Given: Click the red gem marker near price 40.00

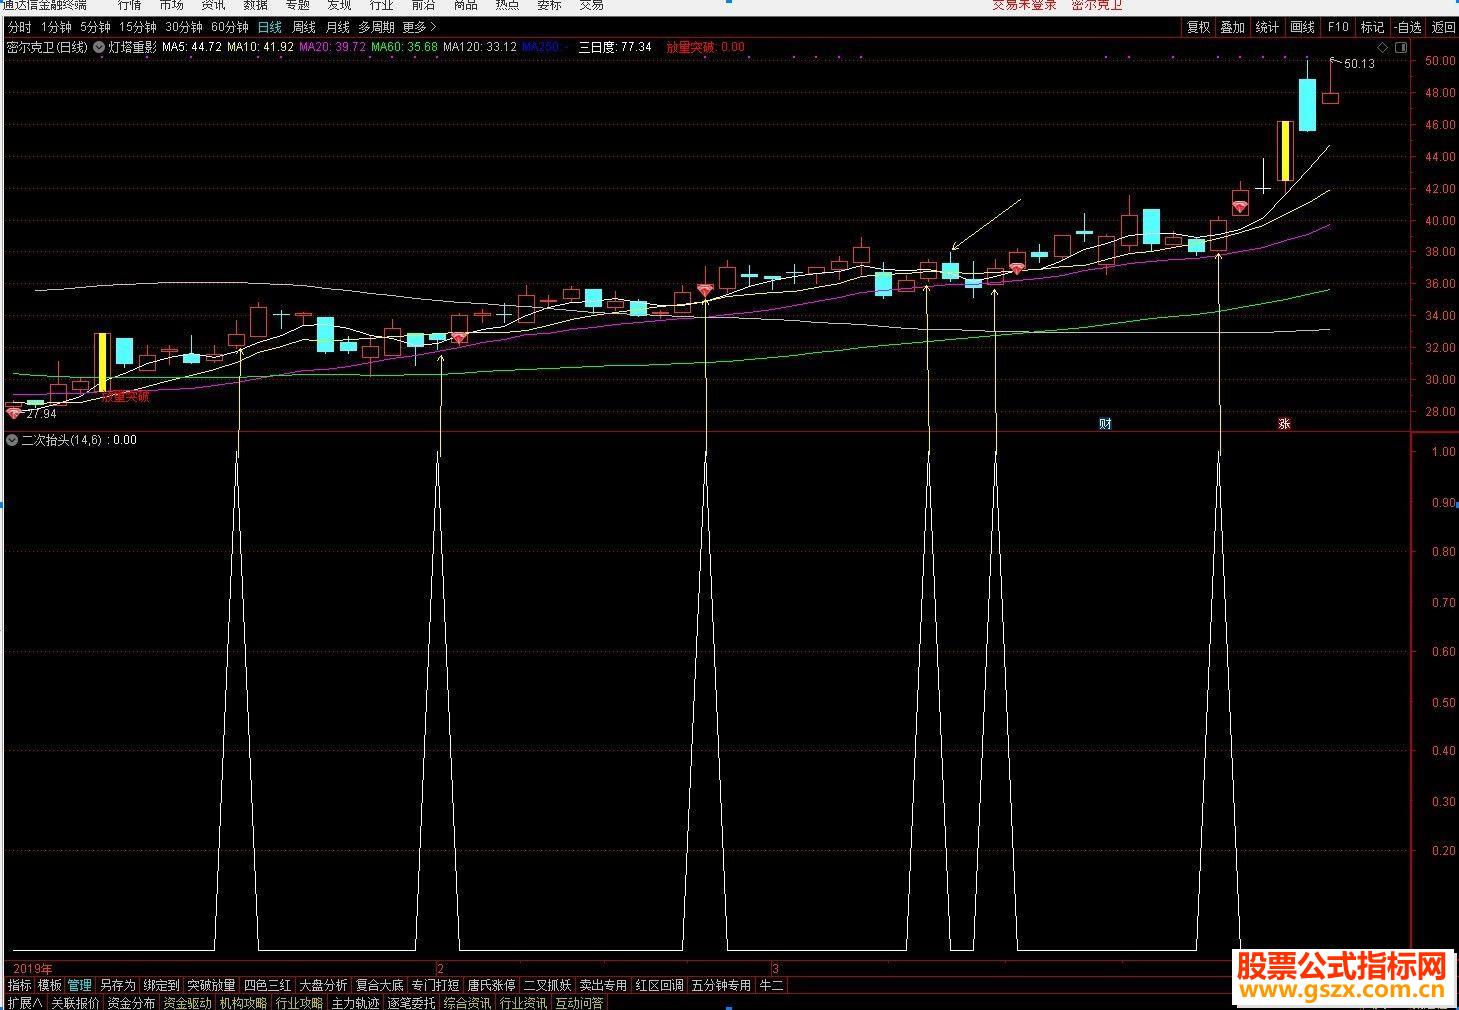Looking at the screenshot, I should click(x=1240, y=207).
